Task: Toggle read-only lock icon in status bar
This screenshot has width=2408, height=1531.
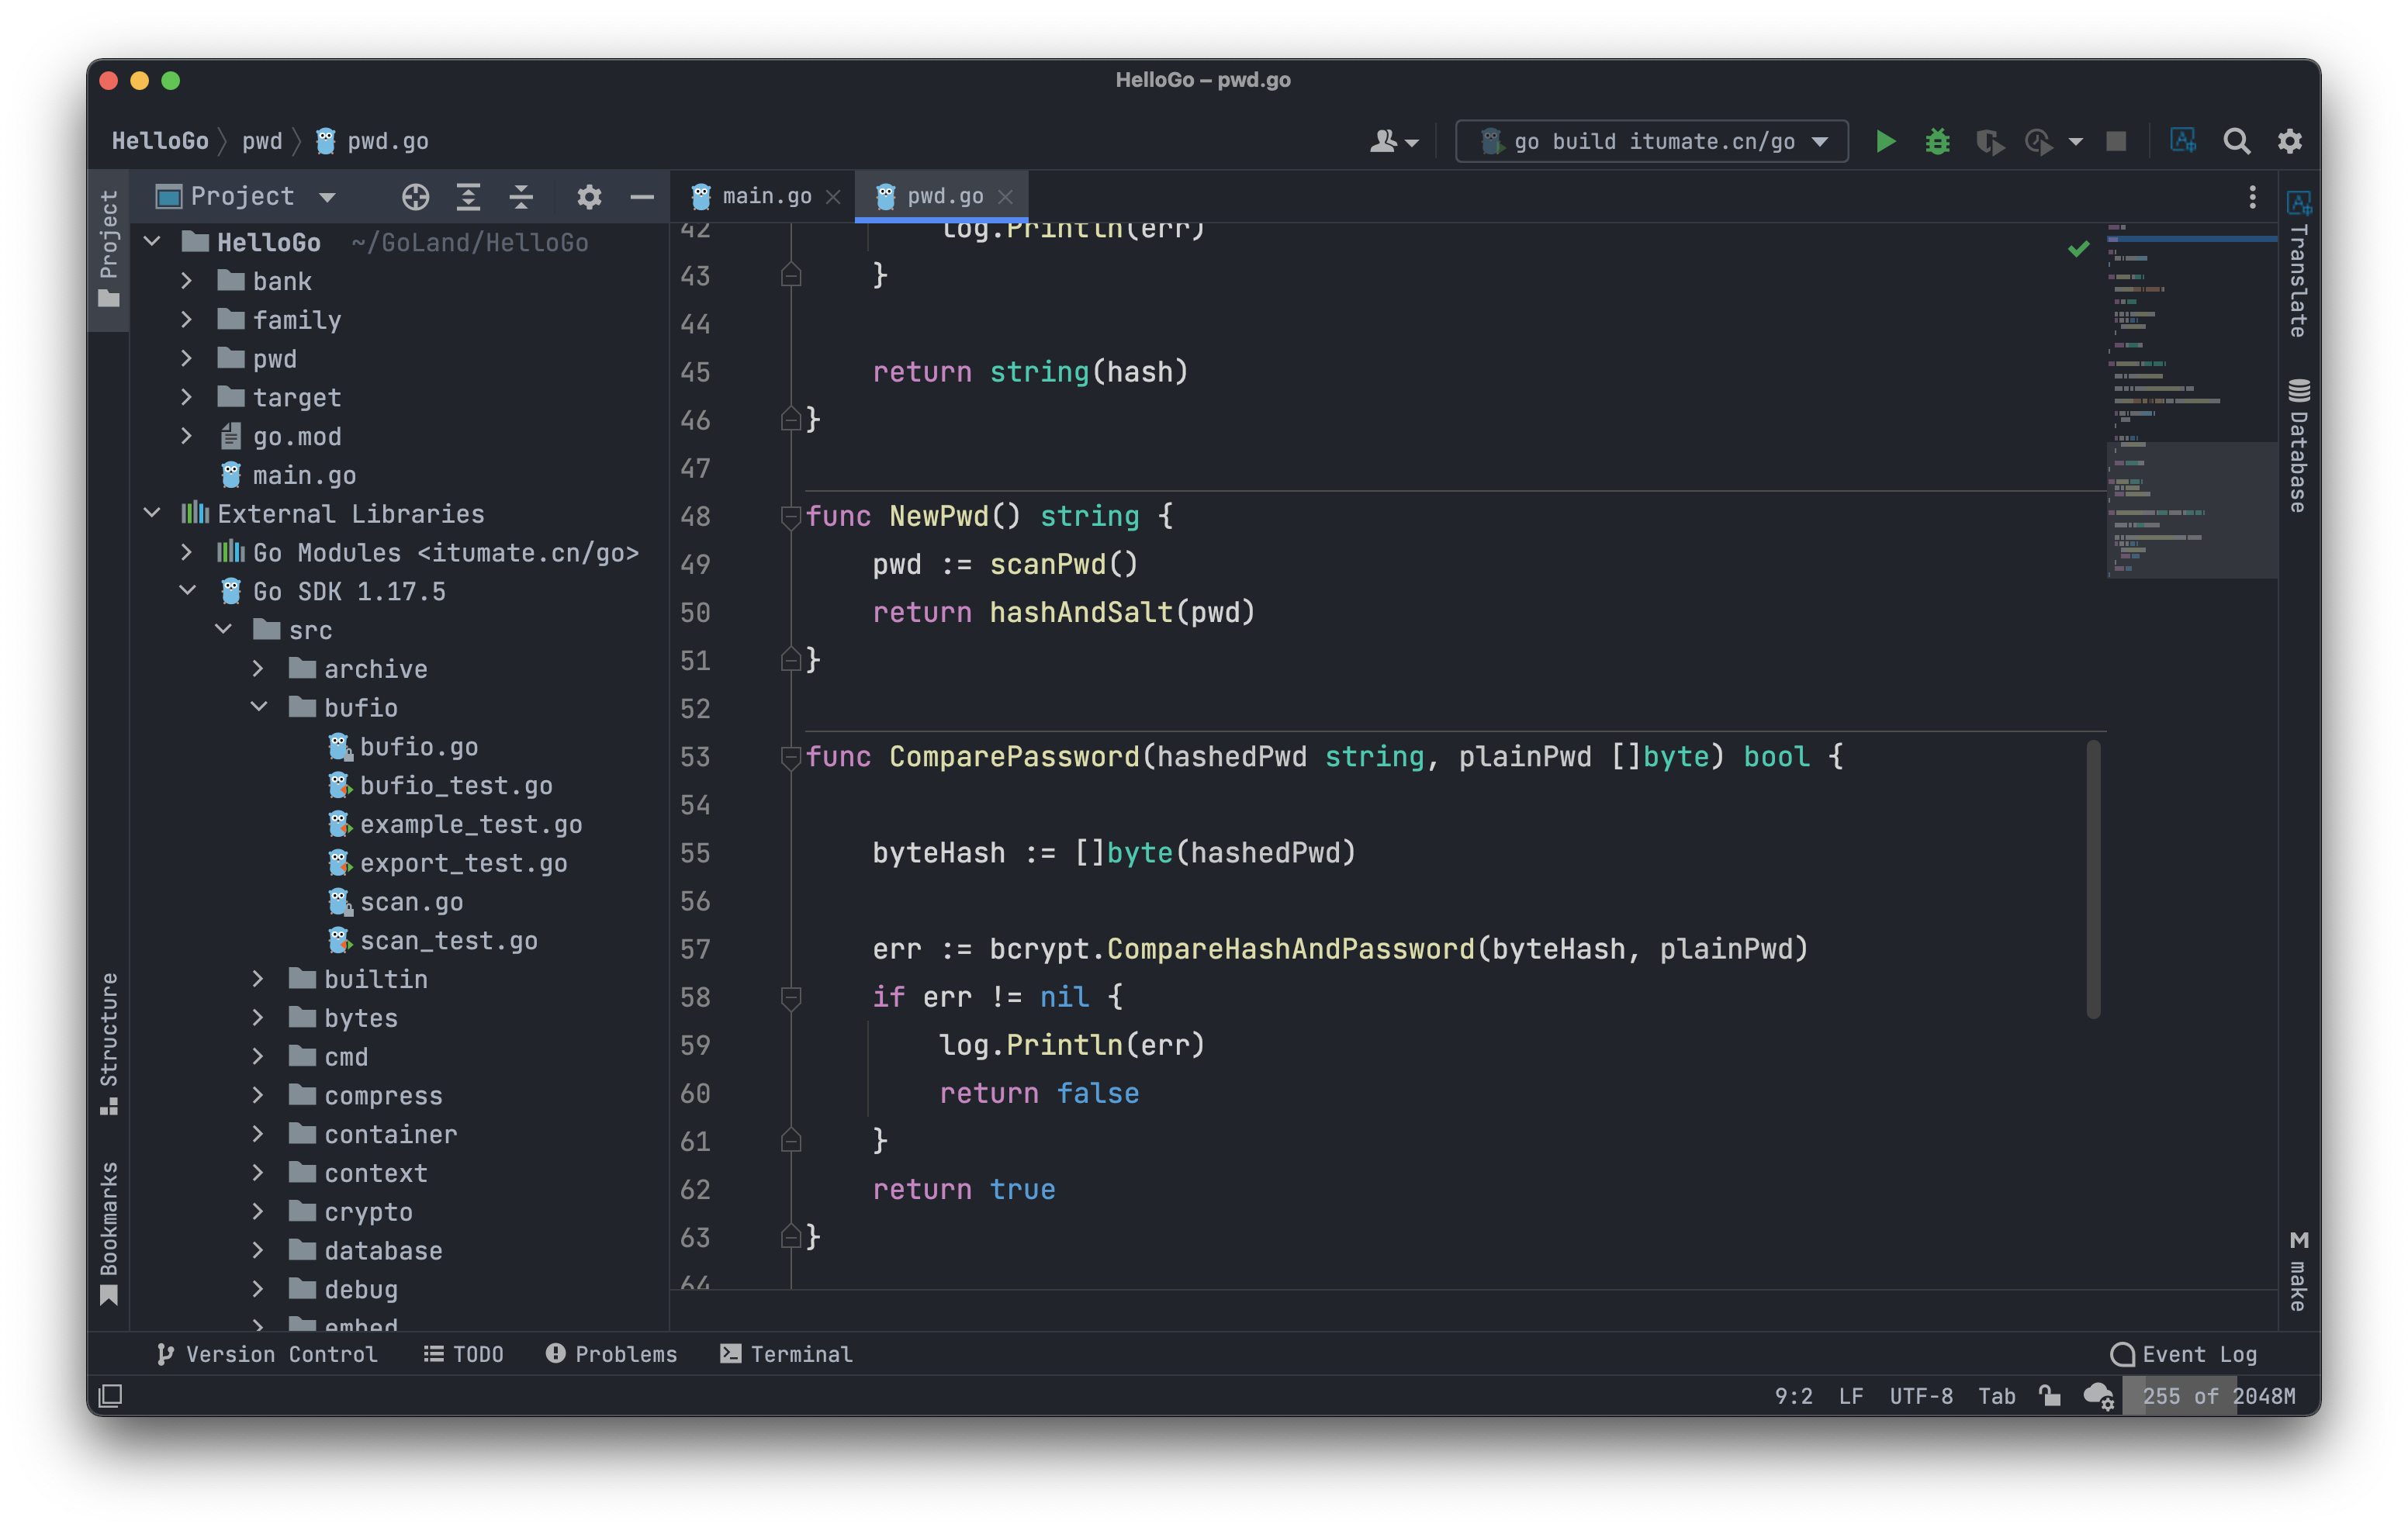Action: click(x=2049, y=1396)
